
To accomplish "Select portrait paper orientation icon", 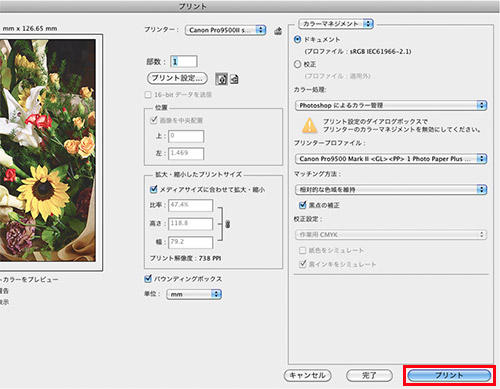I will (x=222, y=79).
